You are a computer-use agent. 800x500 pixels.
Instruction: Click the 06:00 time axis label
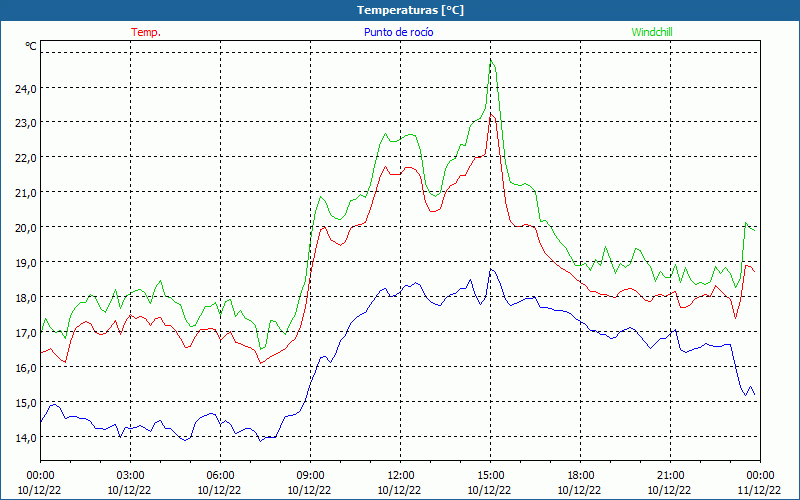pyautogui.click(x=220, y=476)
